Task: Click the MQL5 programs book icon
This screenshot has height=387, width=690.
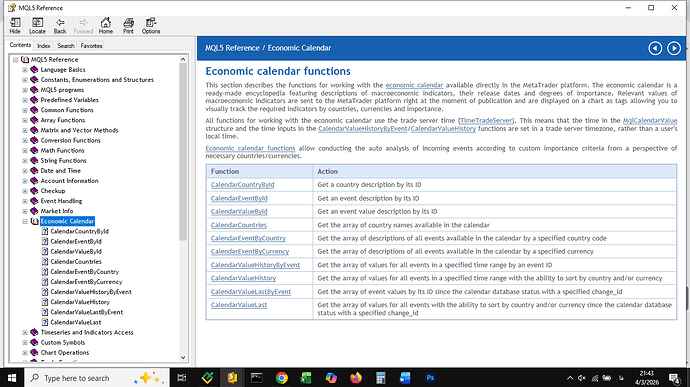Action: click(x=34, y=90)
